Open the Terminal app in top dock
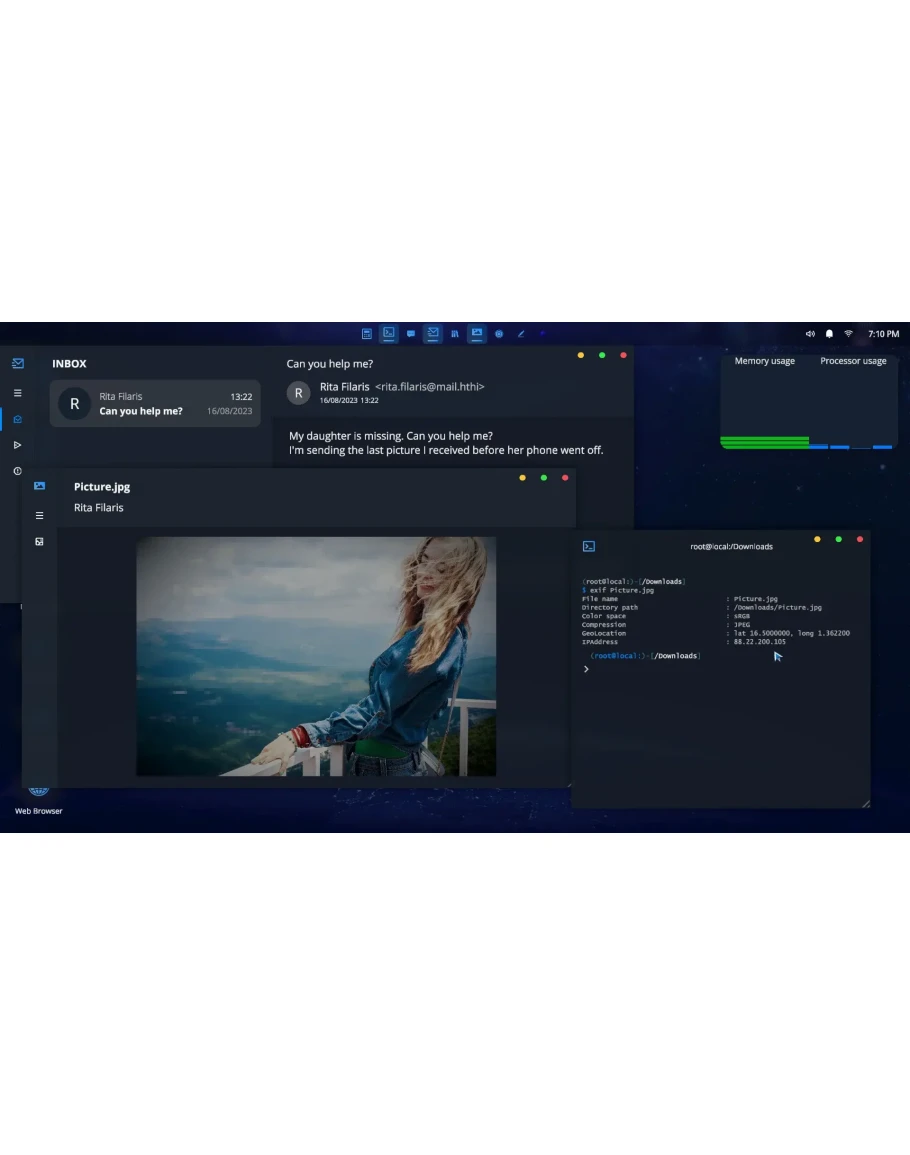Viewport: 910px width, 1155px height. tap(389, 333)
